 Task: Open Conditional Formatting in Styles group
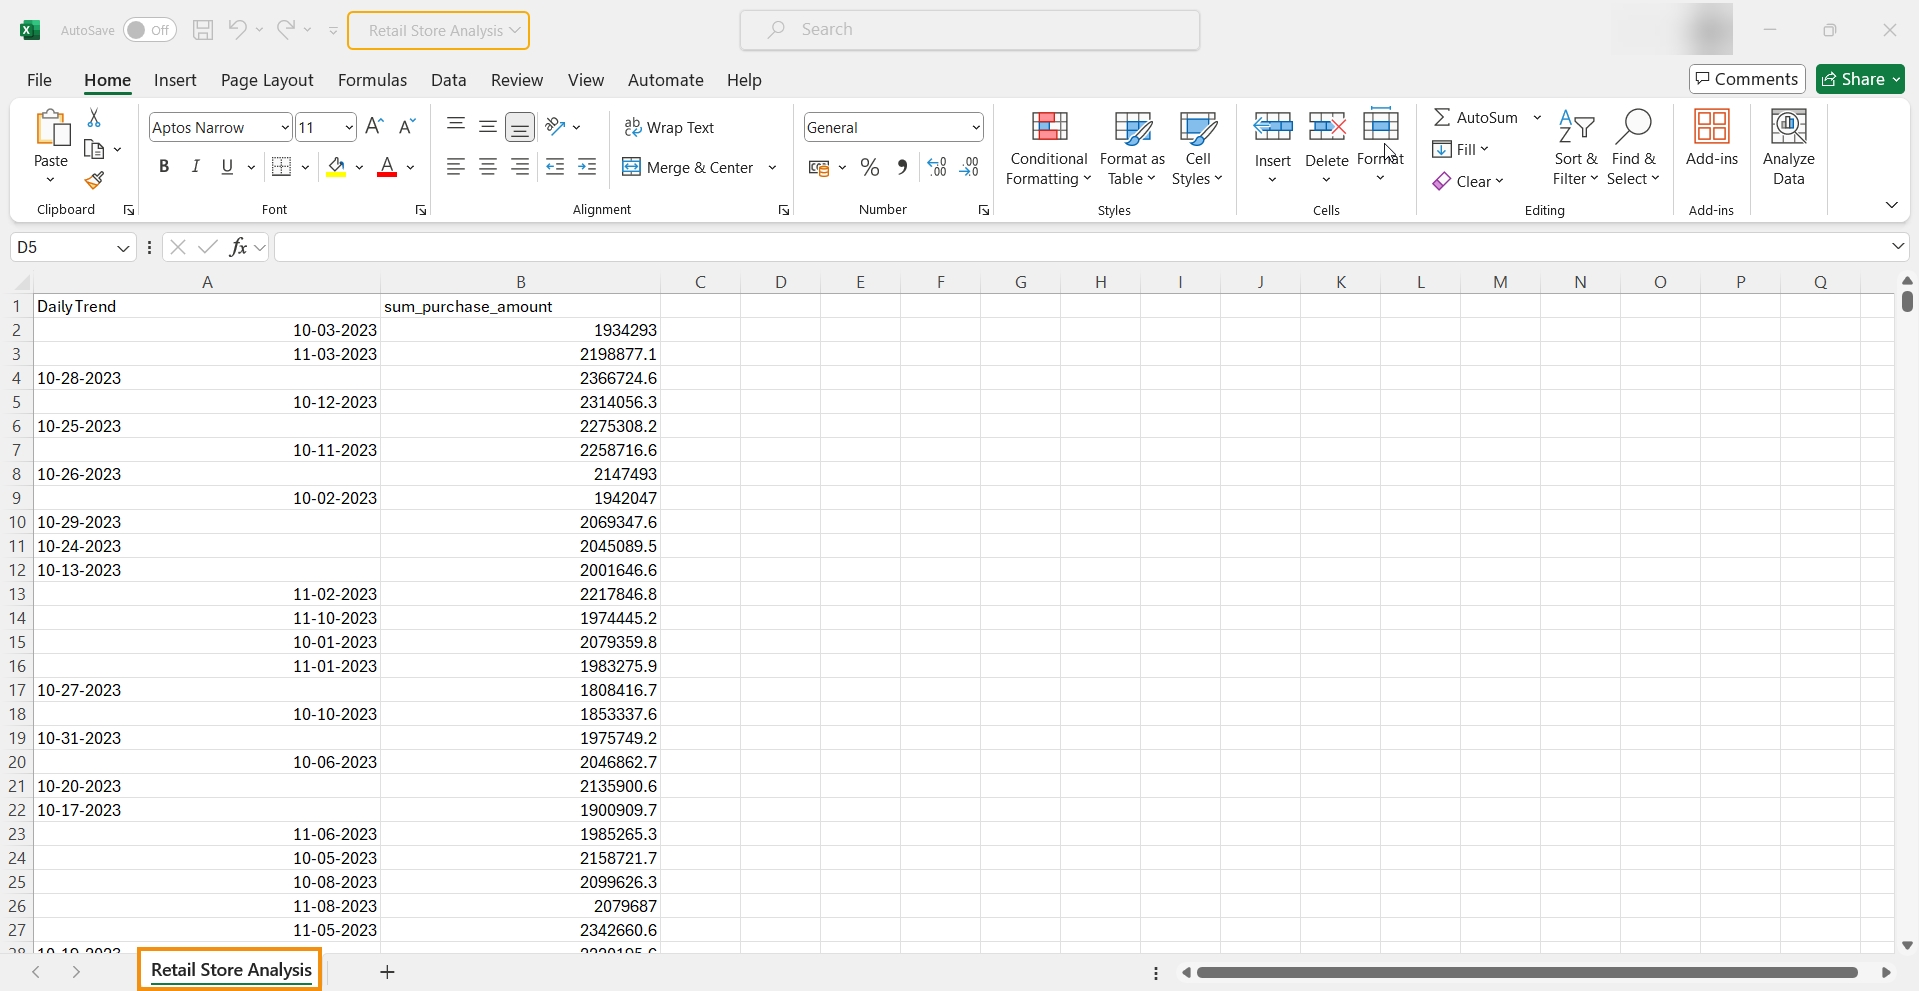click(1048, 148)
